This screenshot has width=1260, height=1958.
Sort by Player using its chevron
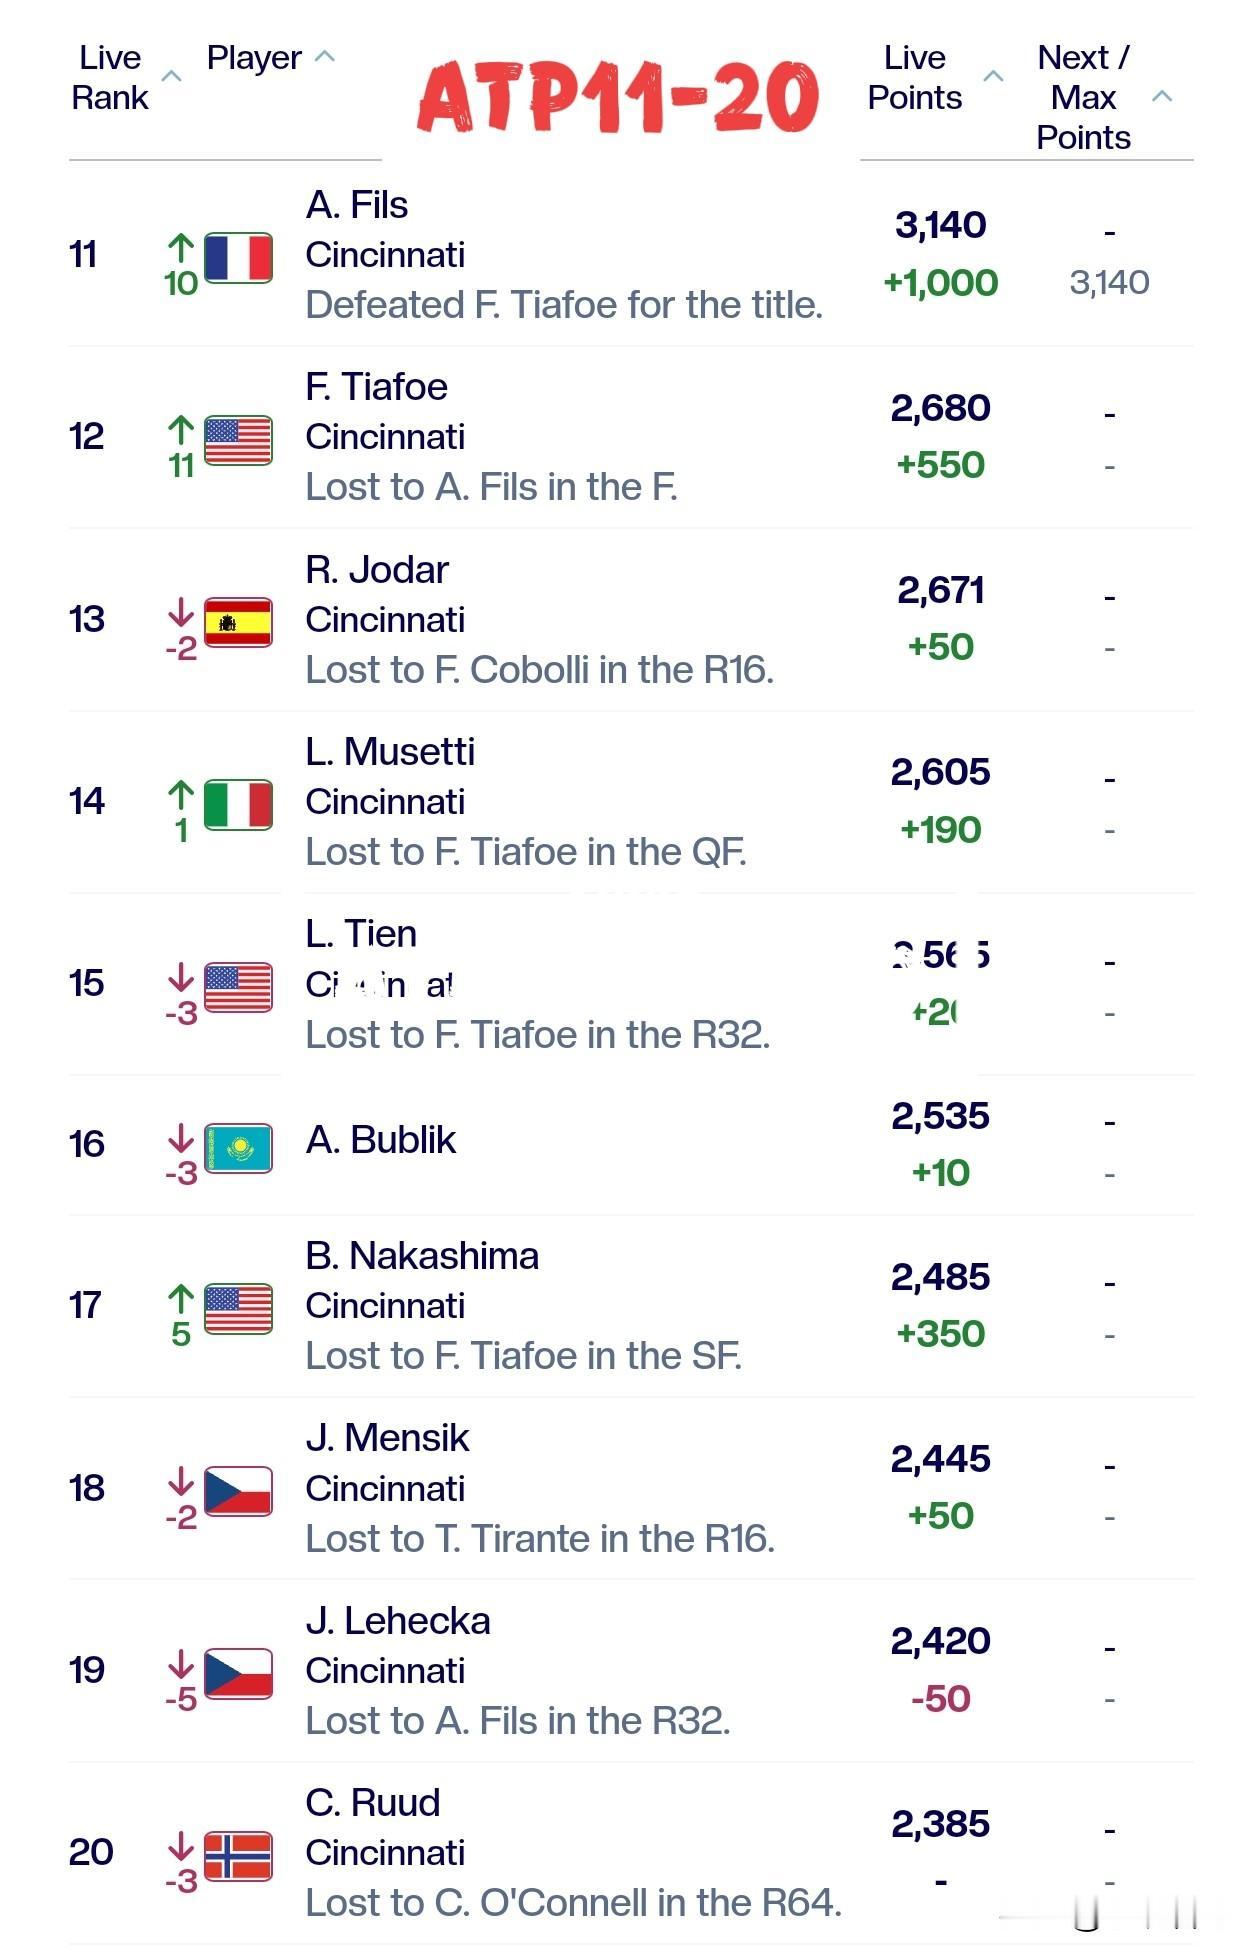pos(325,57)
